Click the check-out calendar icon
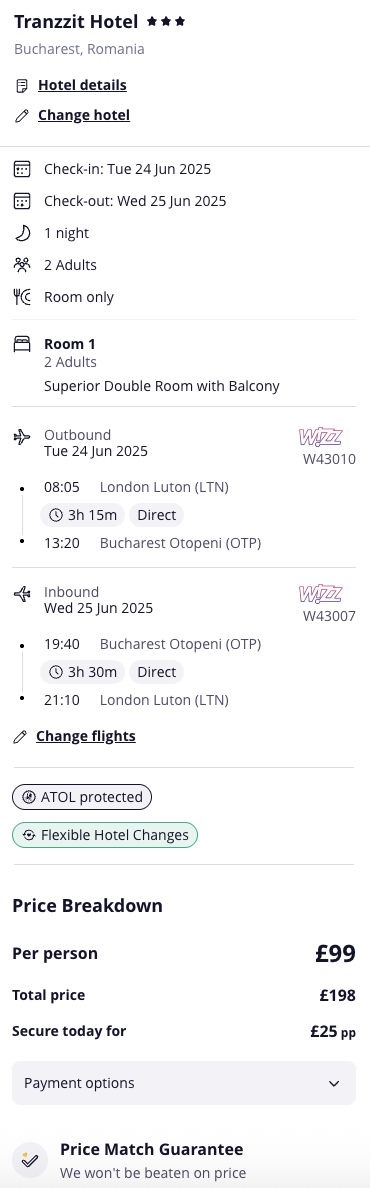The width and height of the screenshot is (370, 1188). tap(22, 201)
